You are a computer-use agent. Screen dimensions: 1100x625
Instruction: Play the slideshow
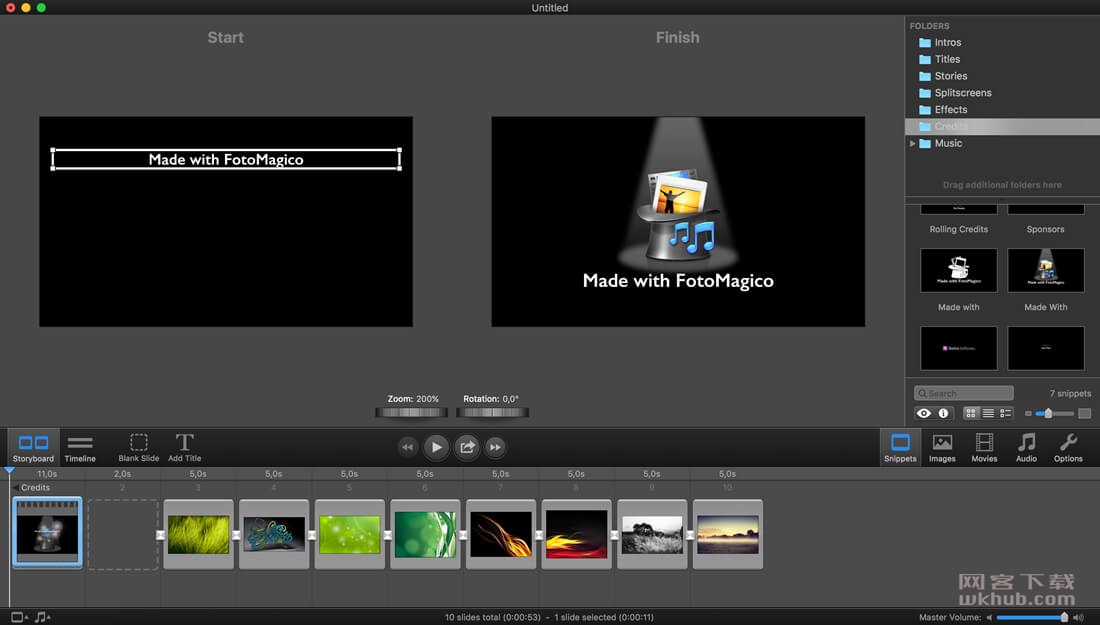point(436,447)
